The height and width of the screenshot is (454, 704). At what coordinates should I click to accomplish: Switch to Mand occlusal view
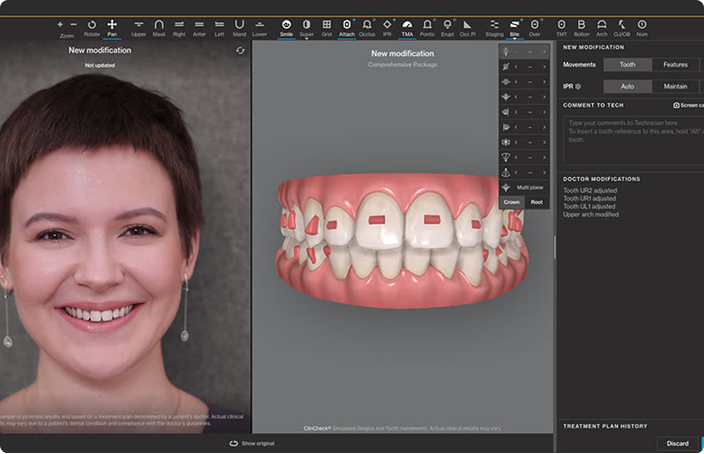pos(239,27)
